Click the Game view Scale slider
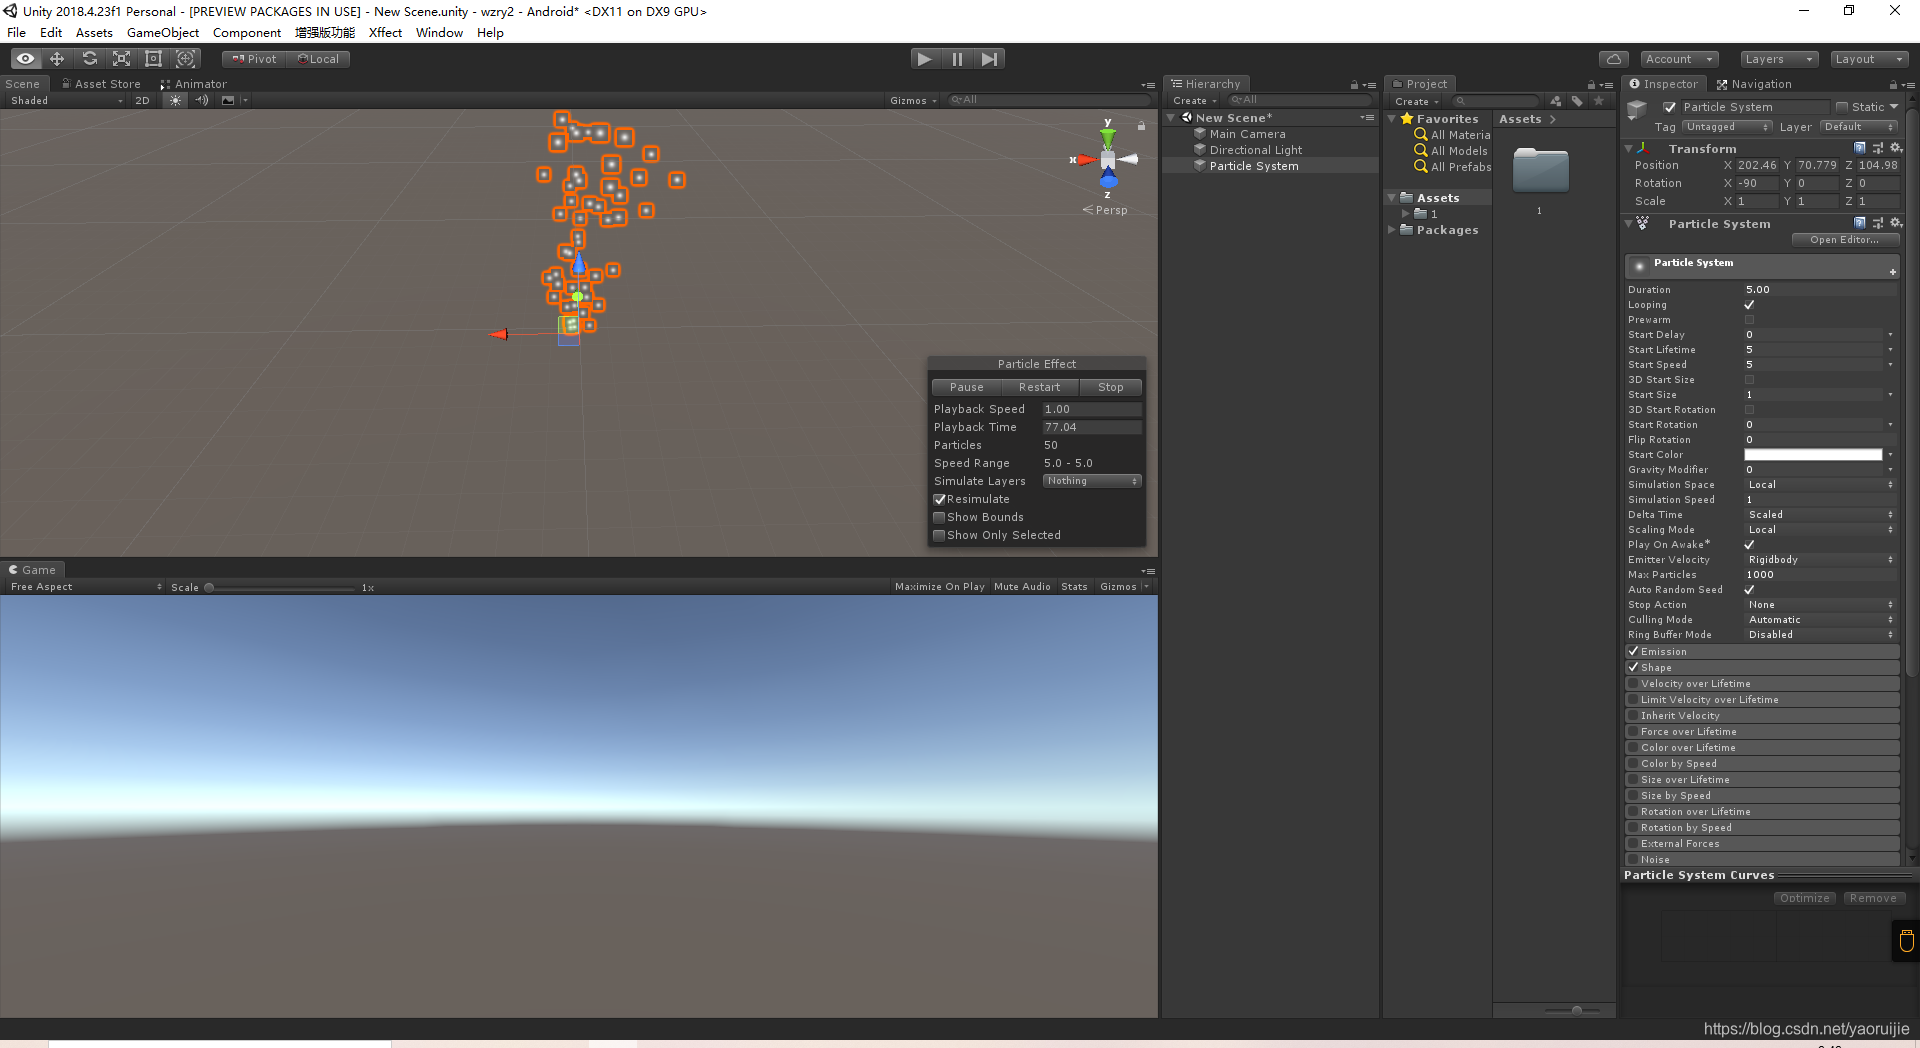Screen dimensions: 1920x1048 [x=281, y=588]
